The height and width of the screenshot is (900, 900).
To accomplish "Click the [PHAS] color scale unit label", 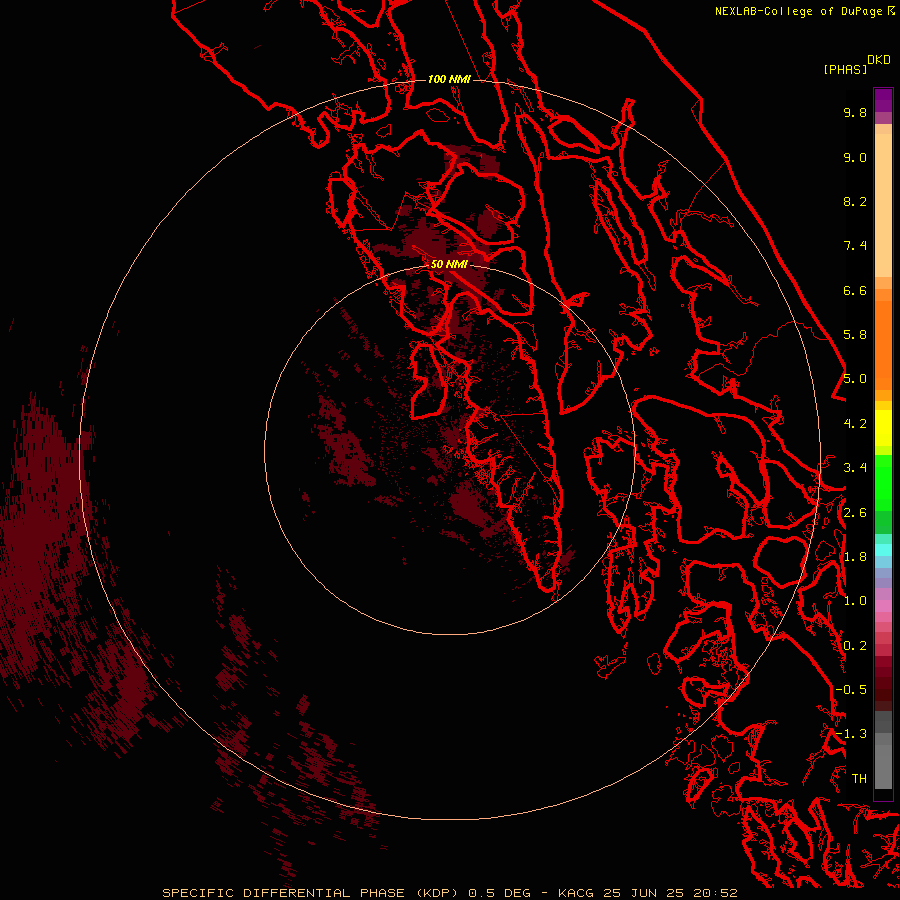I will click(x=845, y=69).
